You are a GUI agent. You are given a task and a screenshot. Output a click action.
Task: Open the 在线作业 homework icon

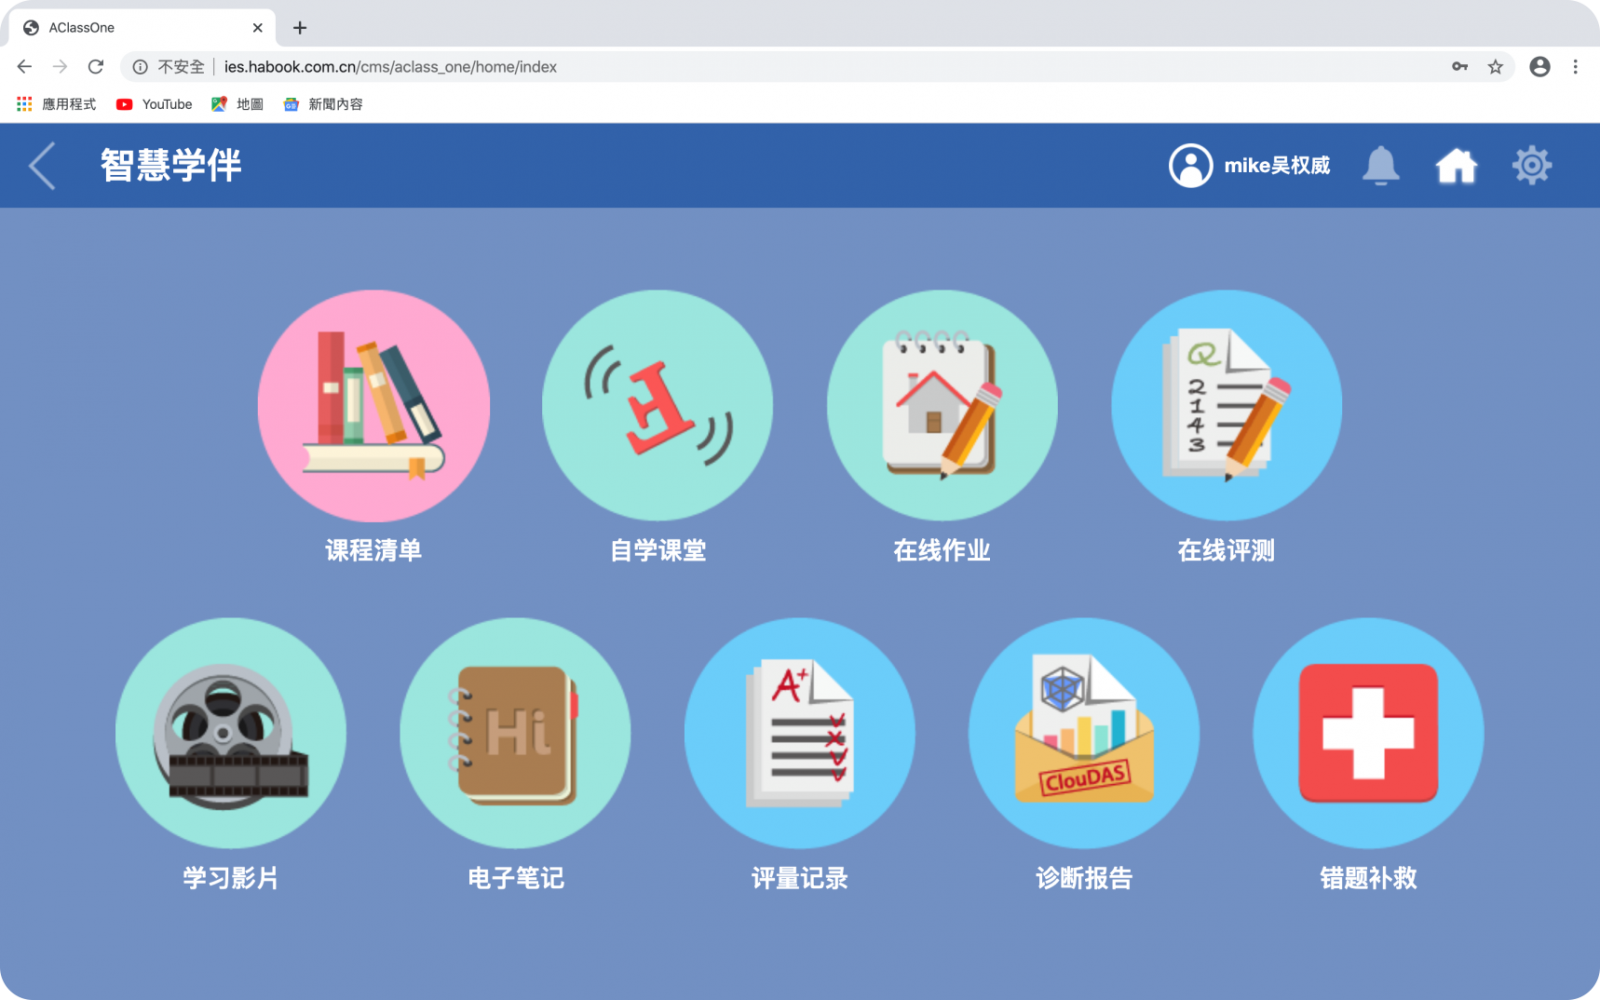942,406
